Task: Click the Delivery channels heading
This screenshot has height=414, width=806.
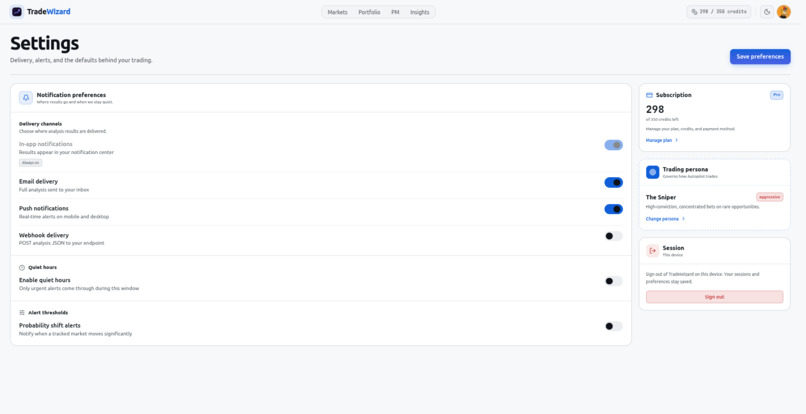Action: tap(40, 124)
